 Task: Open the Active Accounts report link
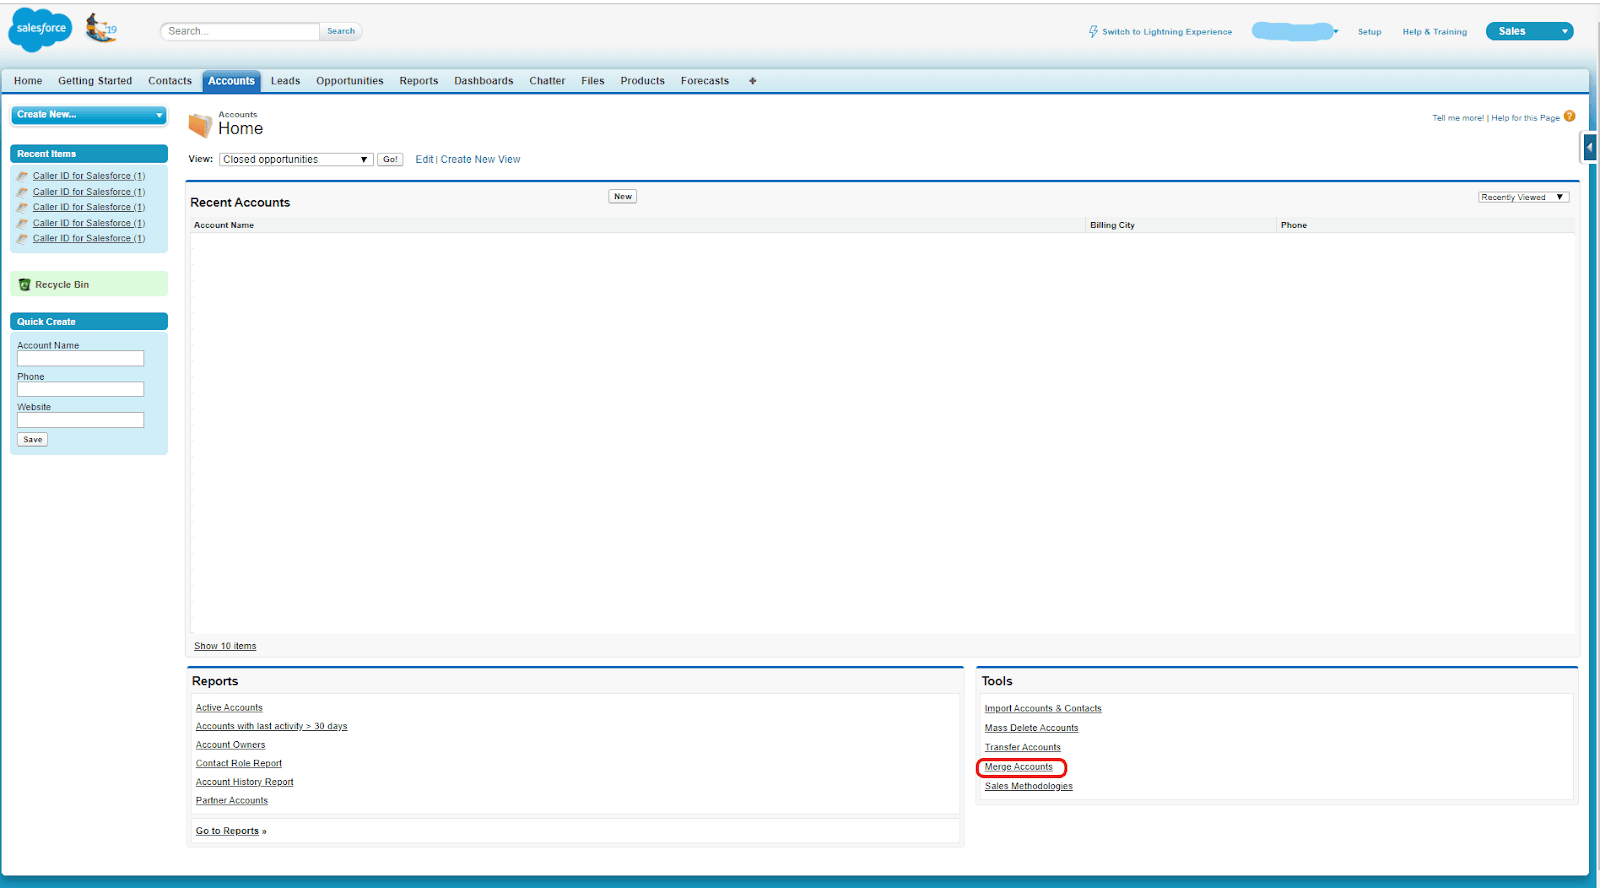[229, 708]
